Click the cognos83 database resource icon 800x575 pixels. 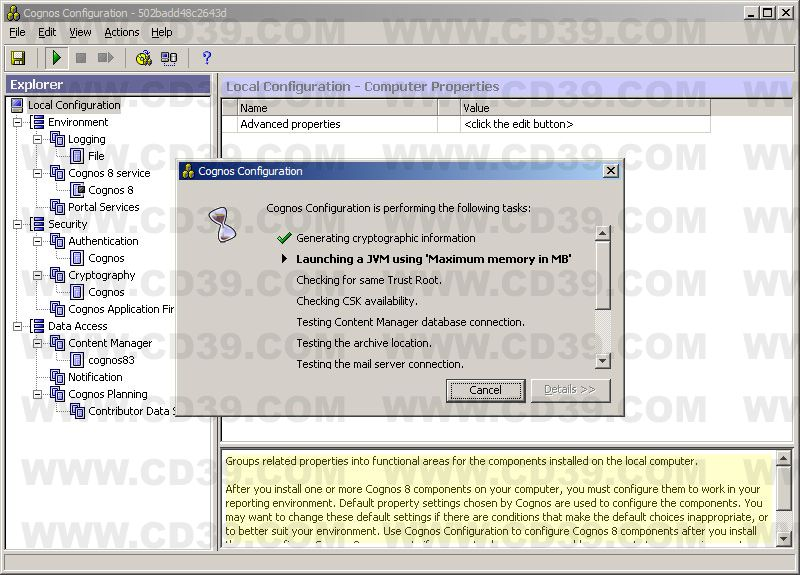(x=77, y=360)
